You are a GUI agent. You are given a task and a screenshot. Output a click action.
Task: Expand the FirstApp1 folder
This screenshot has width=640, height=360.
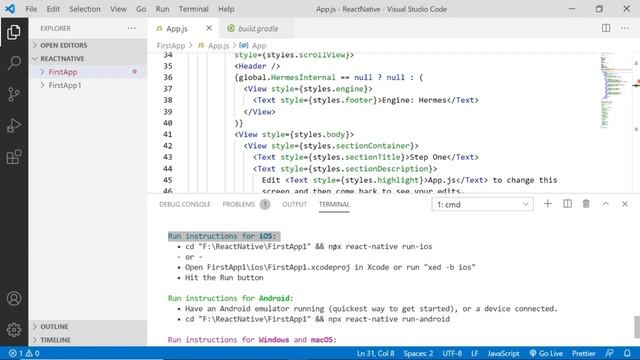pyautogui.click(x=89, y=85)
